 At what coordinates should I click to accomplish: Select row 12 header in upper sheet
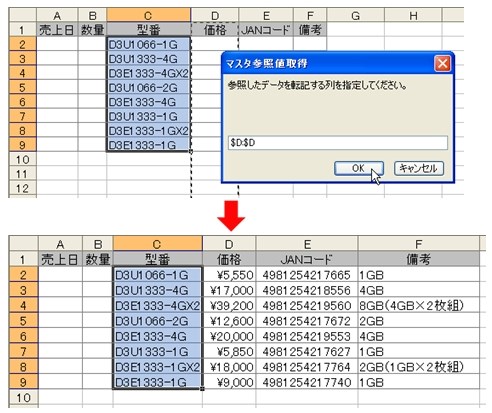22,188
